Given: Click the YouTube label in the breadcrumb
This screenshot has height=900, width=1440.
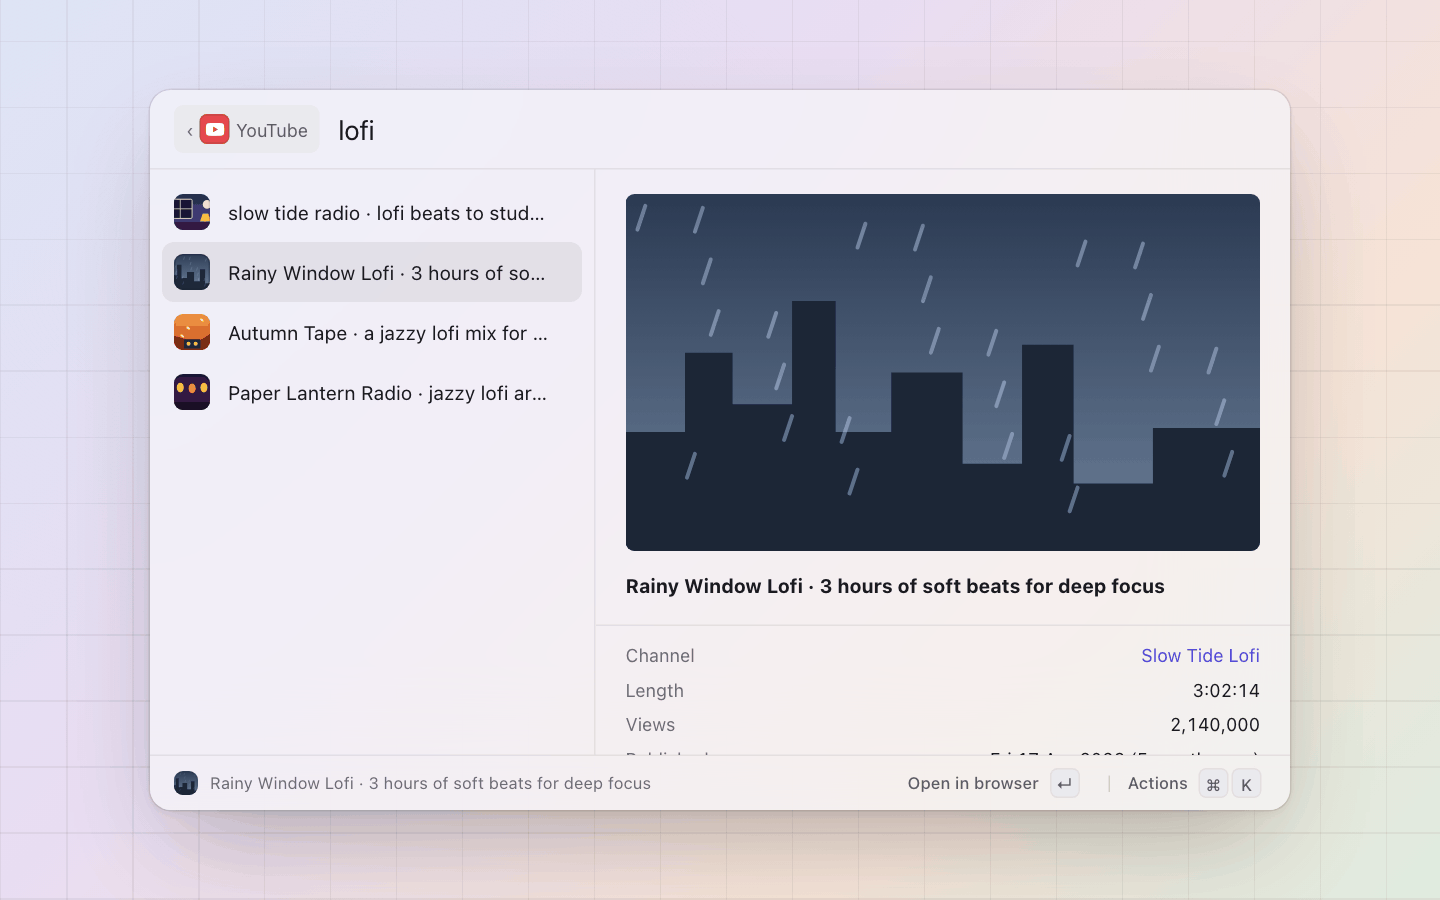Looking at the screenshot, I should [x=272, y=130].
